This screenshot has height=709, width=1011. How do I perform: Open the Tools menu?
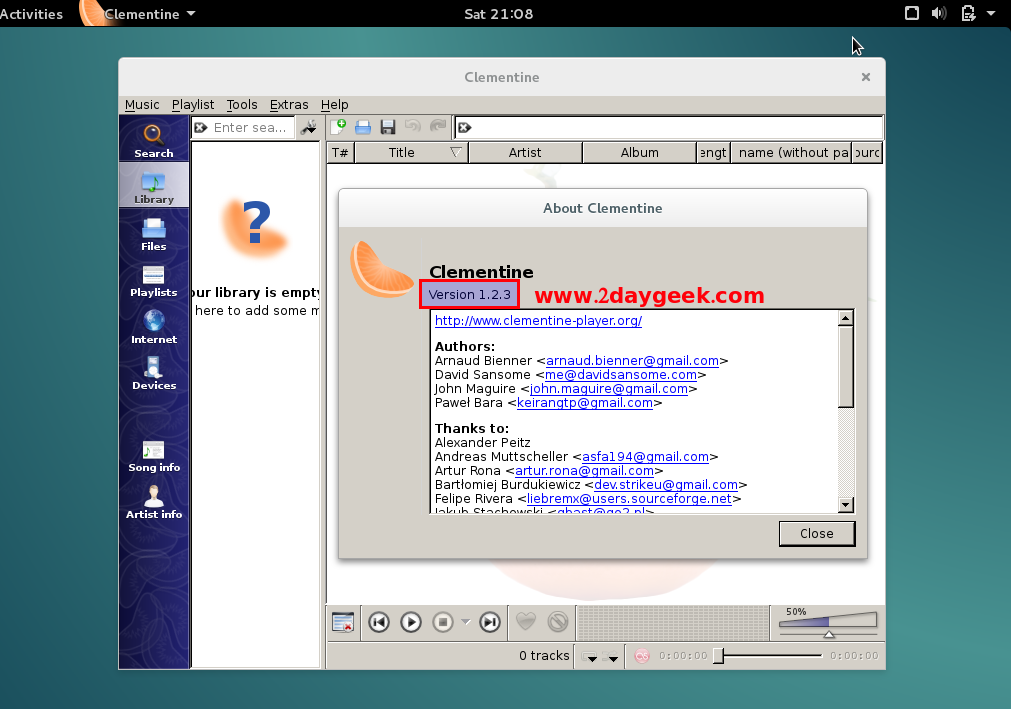[241, 104]
